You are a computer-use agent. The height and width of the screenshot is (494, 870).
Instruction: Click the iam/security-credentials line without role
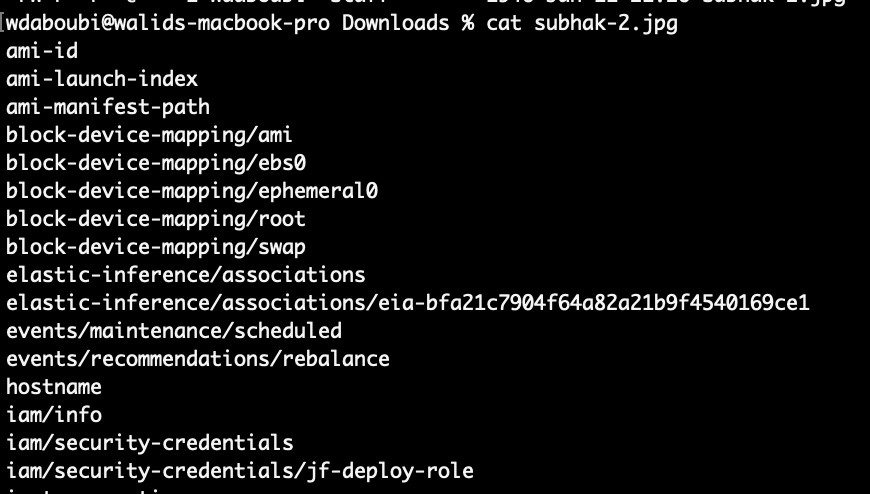[150, 442]
